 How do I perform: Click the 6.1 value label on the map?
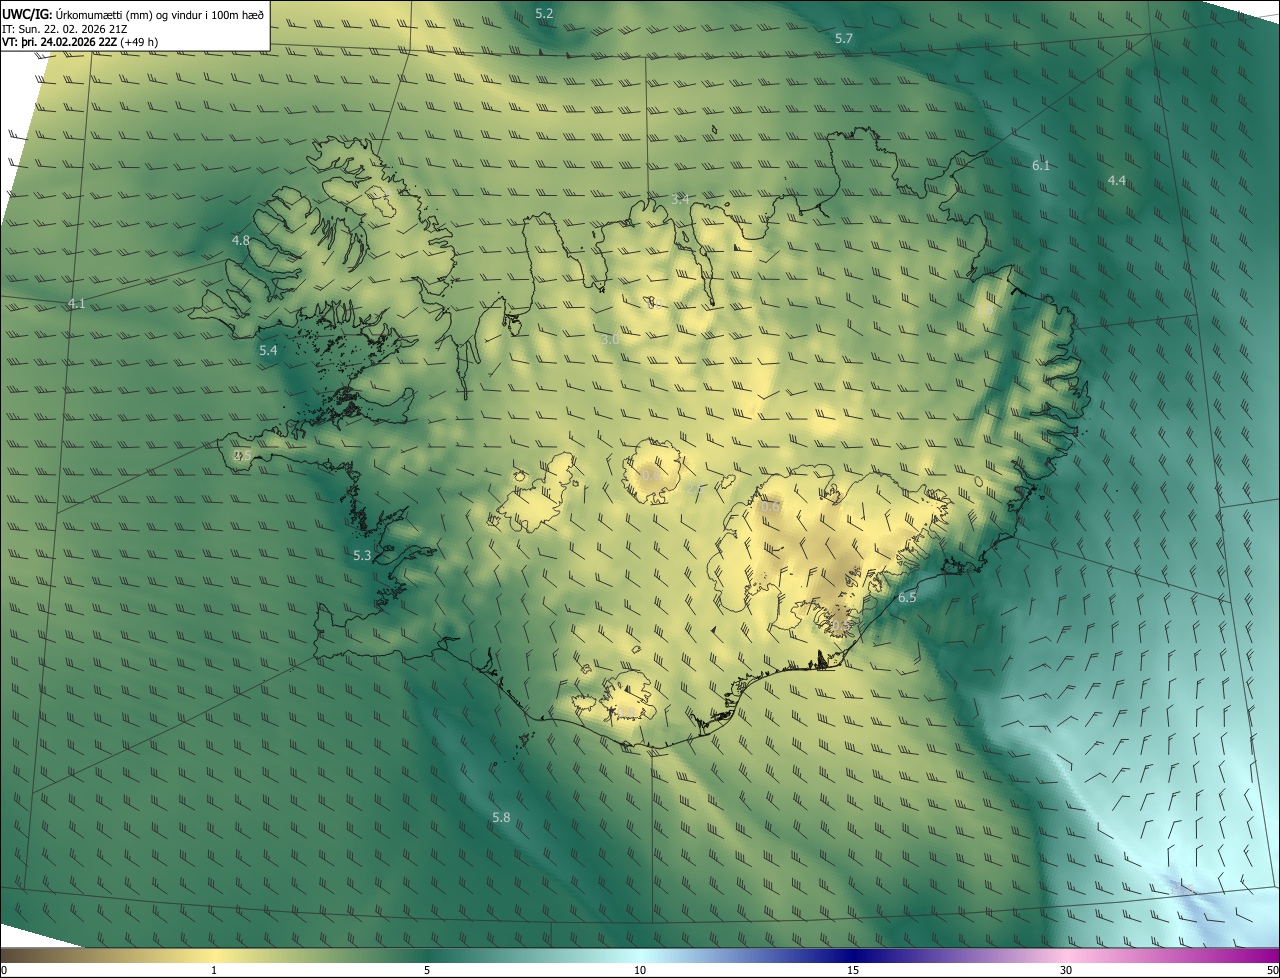coord(1041,165)
